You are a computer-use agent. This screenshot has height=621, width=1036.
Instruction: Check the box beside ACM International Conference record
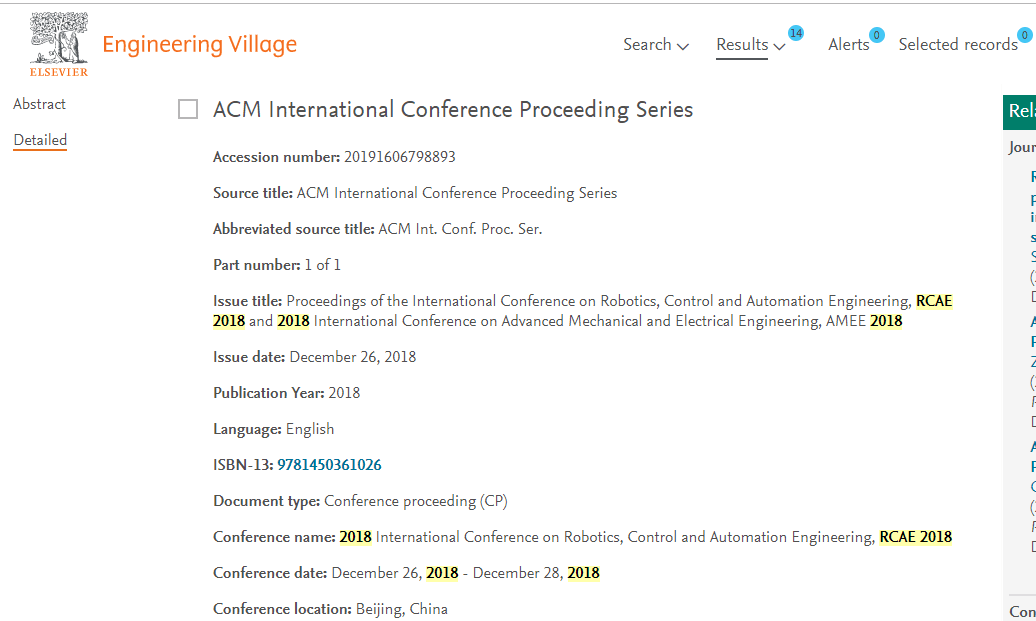188,109
